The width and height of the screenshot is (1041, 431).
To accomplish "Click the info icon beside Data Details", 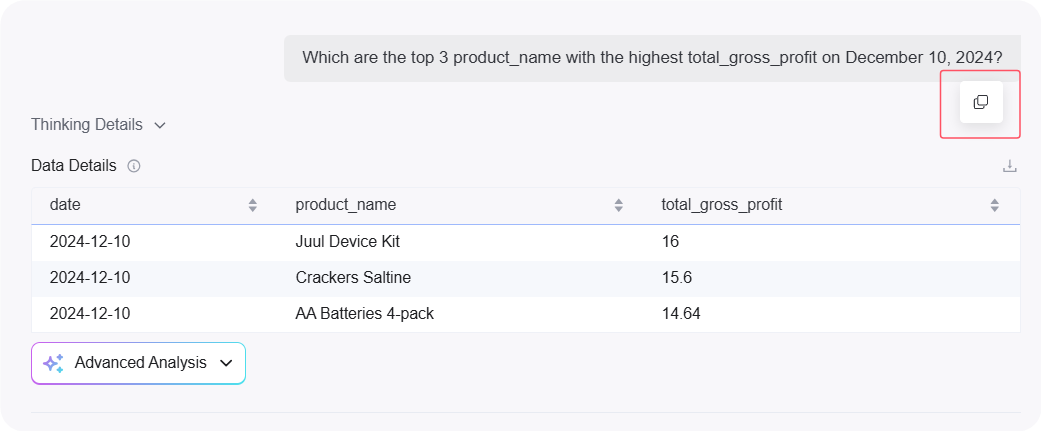I will click(x=134, y=166).
